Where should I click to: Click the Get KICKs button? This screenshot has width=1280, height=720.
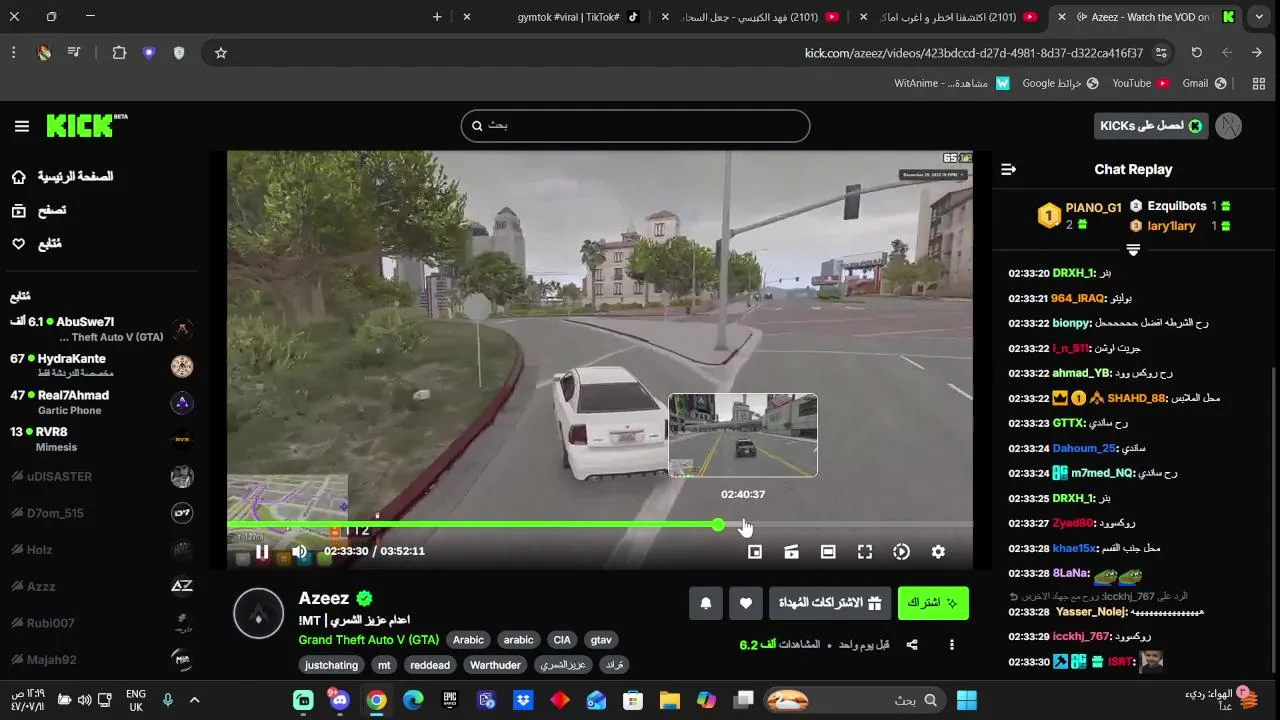1151,126
